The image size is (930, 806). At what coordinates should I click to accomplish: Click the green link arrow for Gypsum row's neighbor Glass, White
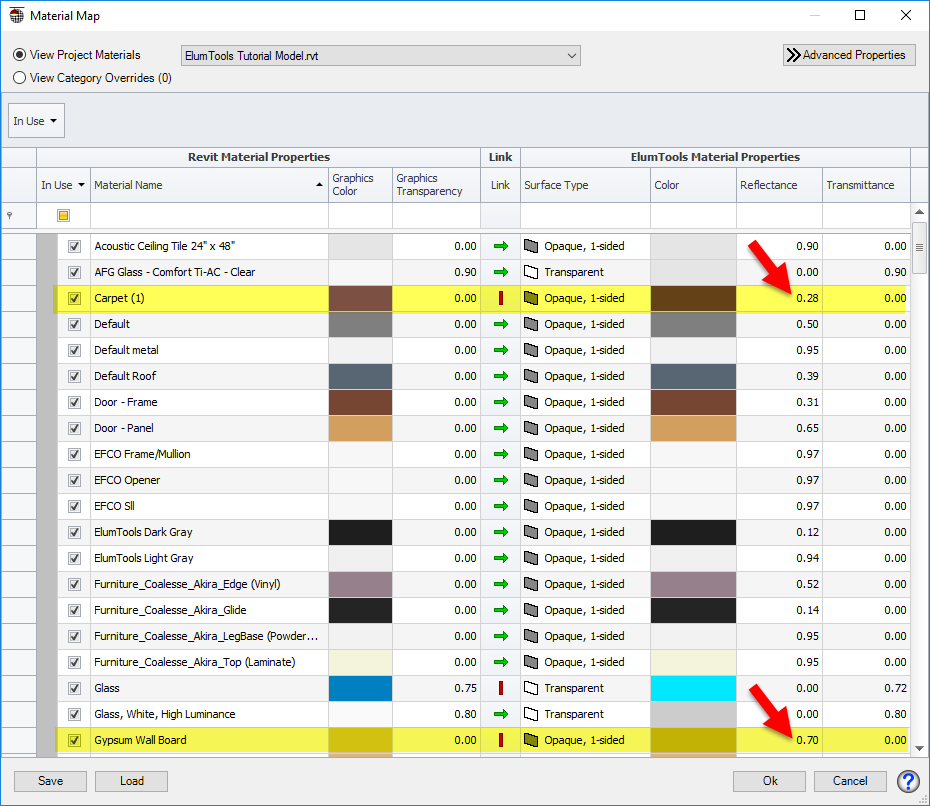pos(499,714)
